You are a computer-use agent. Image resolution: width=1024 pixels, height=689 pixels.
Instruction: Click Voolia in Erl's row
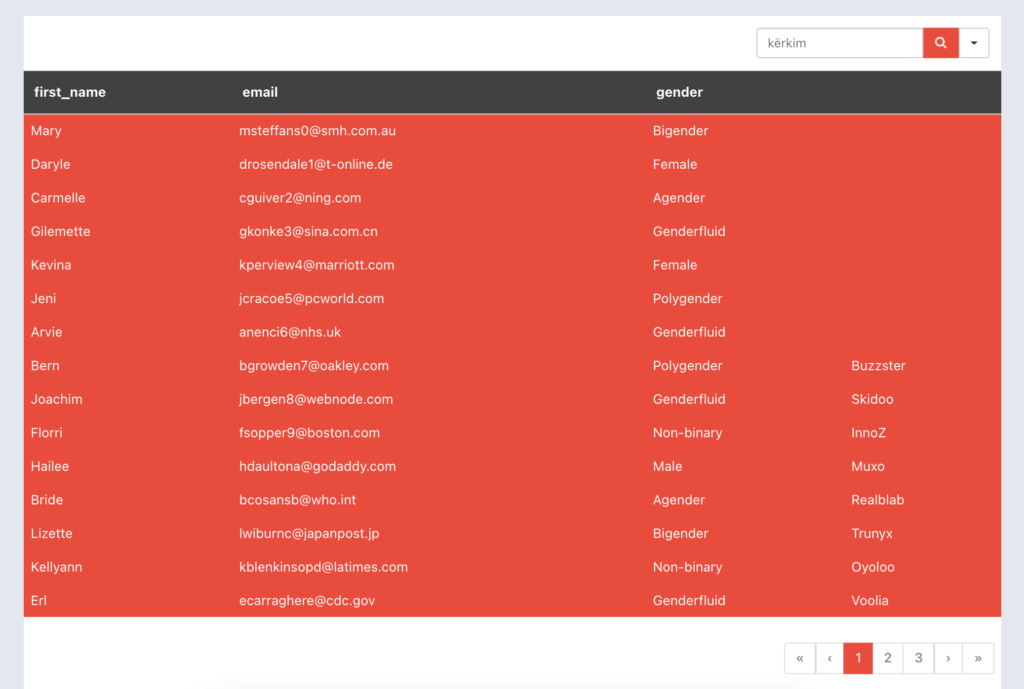point(869,601)
